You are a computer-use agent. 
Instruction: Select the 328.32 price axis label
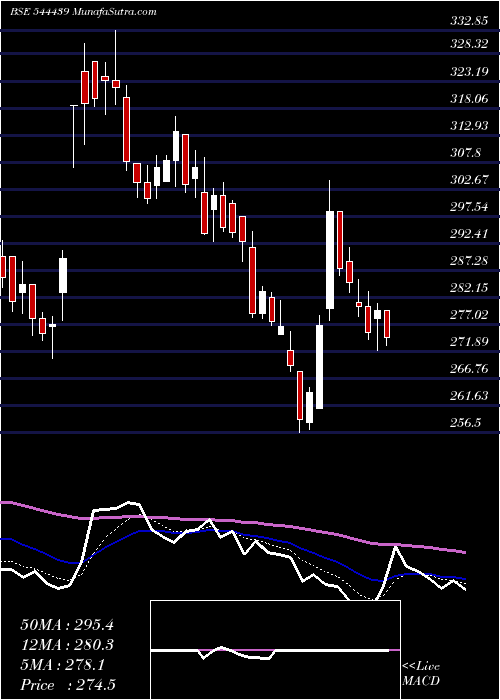tap(468, 44)
